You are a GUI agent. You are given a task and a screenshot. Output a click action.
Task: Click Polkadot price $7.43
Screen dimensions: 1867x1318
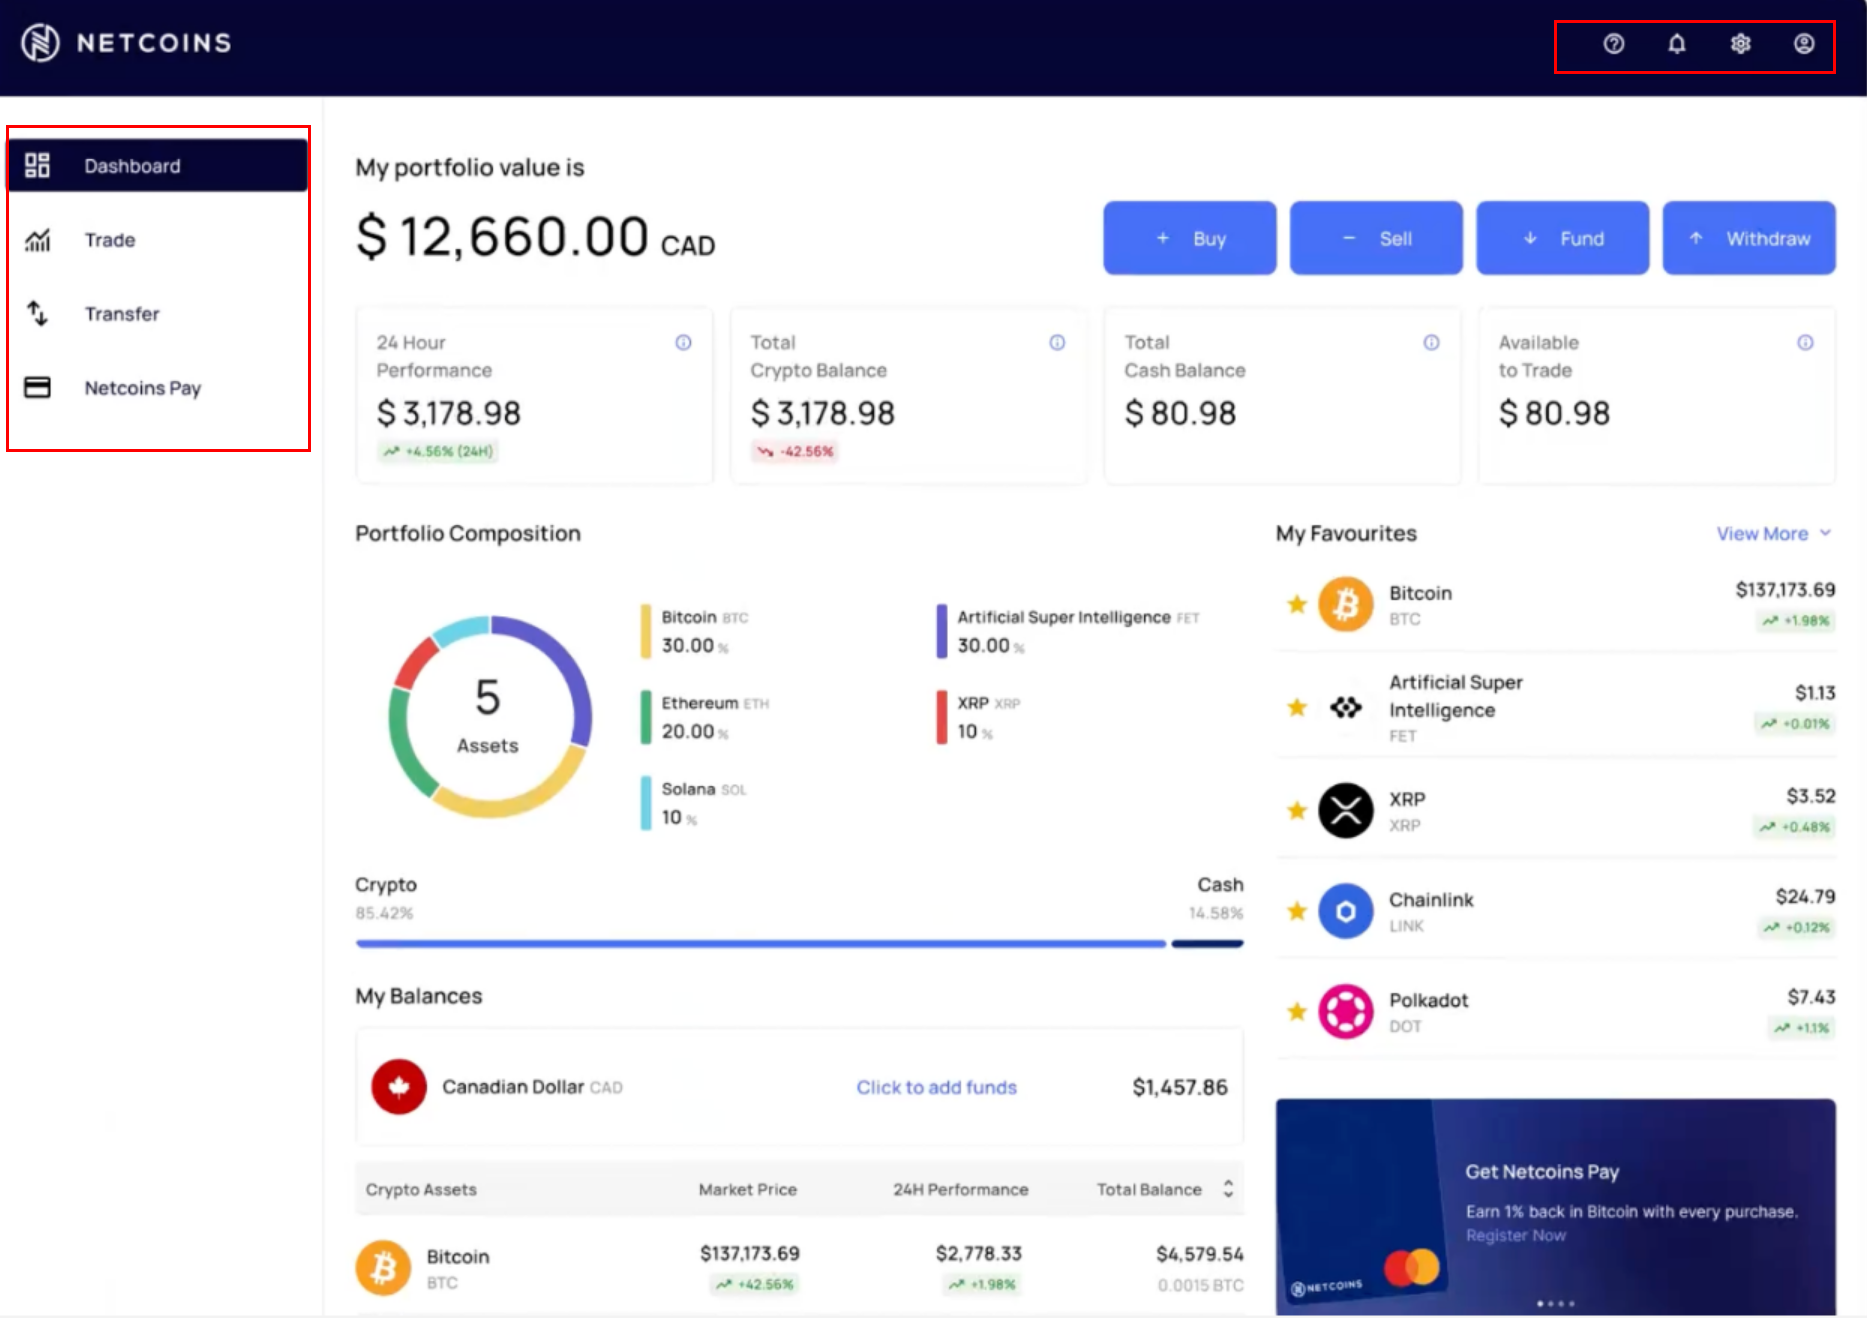click(1811, 996)
